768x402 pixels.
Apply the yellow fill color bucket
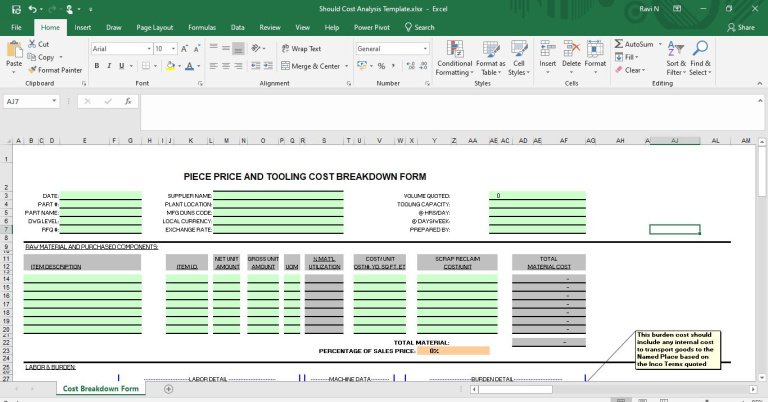point(170,66)
